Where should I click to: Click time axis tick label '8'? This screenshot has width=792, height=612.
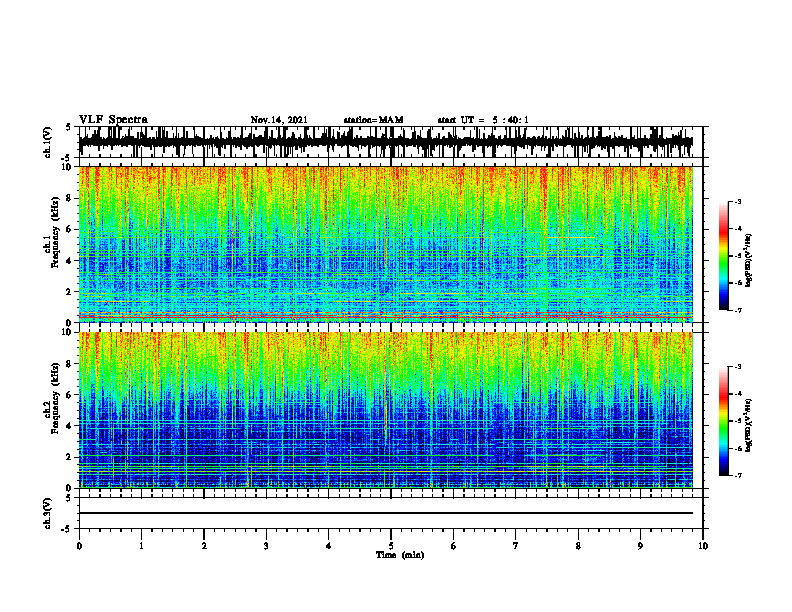coord(578,546)
